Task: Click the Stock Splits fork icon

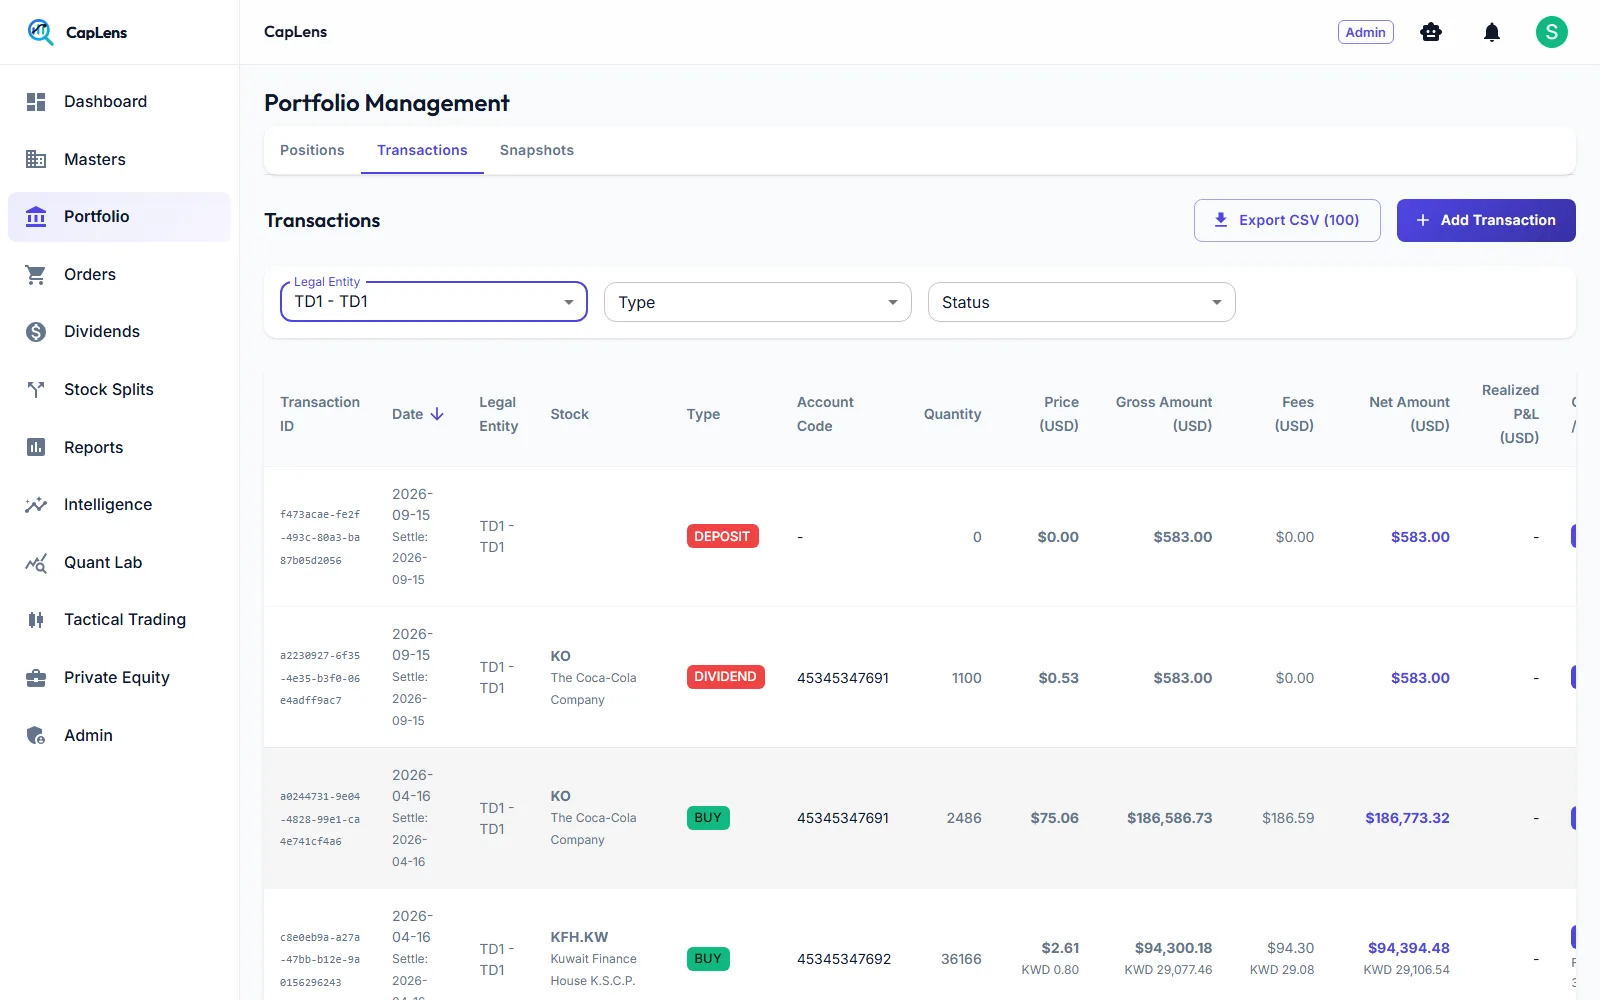Action: (36, 390)
